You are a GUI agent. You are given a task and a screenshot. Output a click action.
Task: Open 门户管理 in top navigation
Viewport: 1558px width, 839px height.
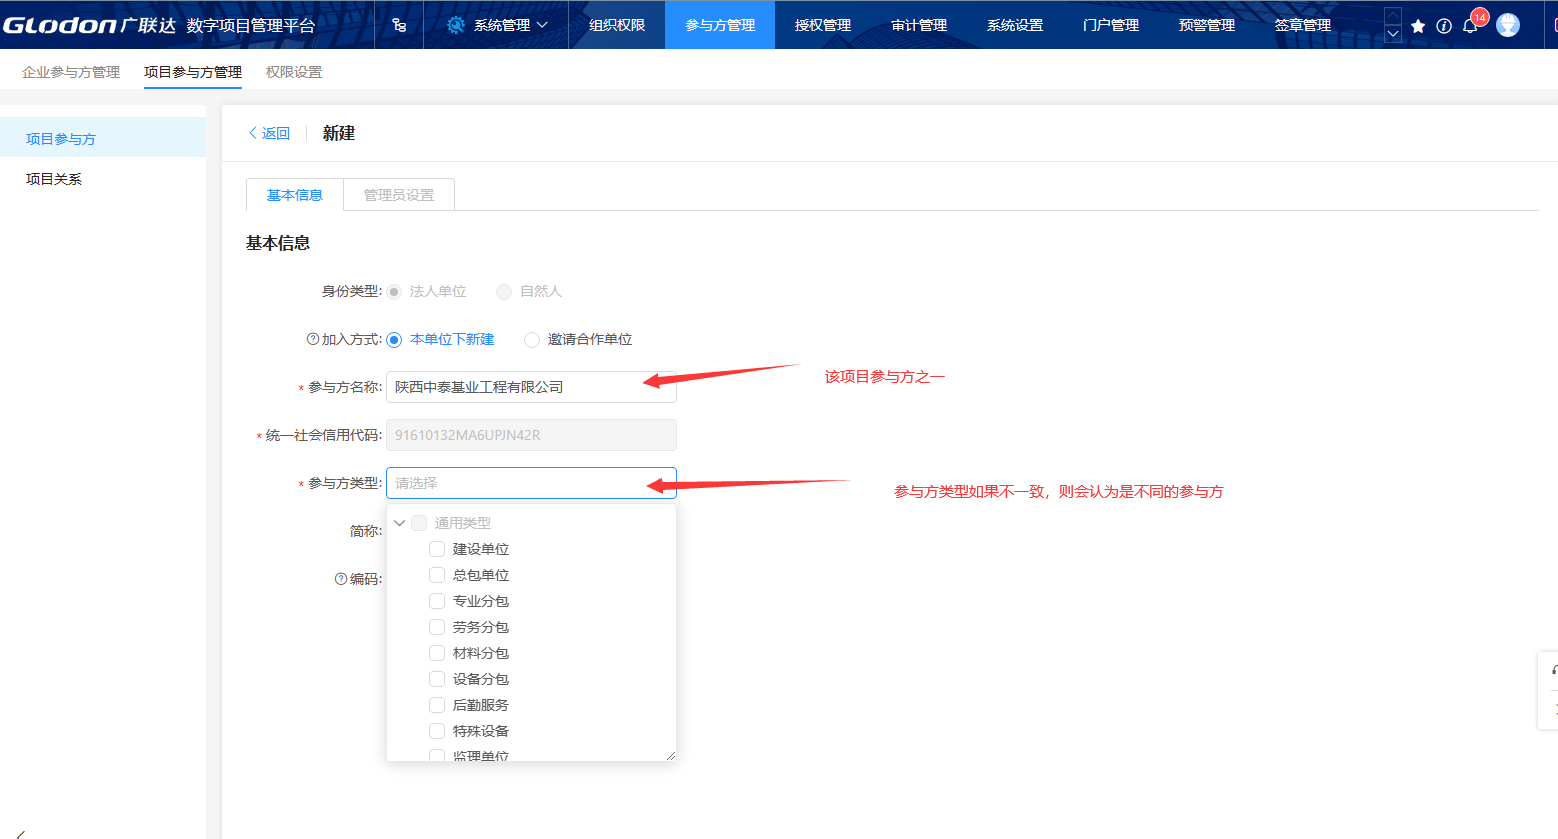click(1111, 25)
